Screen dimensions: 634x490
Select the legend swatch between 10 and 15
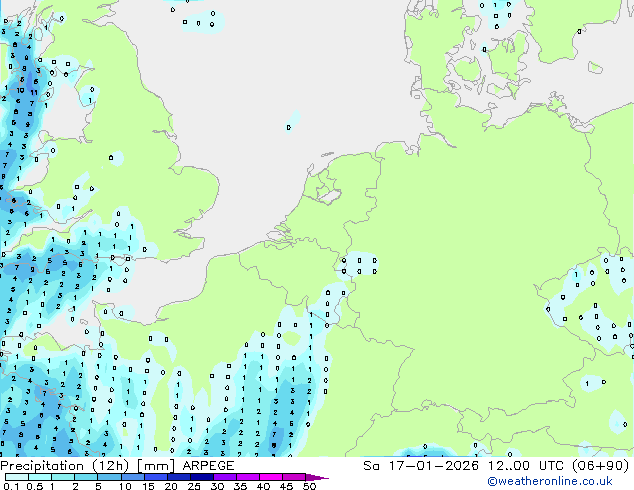132,477
